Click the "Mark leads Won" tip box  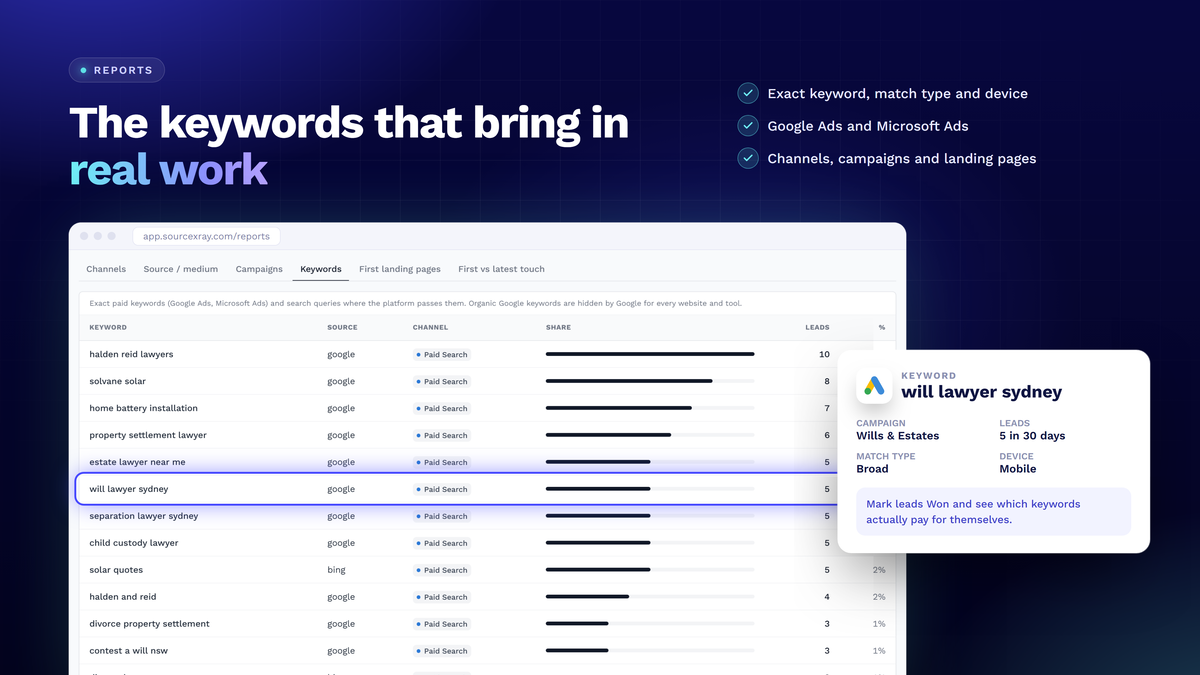click(994, 512)
